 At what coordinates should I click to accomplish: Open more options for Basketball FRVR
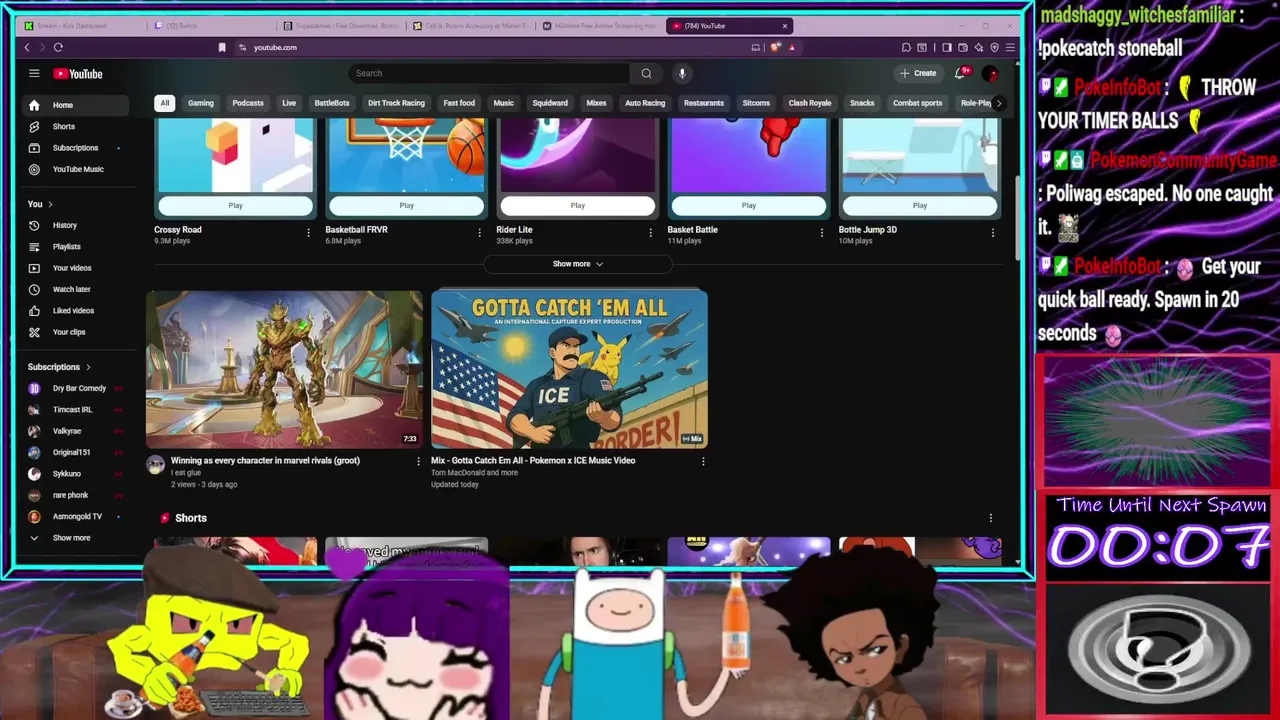[x=479, y=232]
